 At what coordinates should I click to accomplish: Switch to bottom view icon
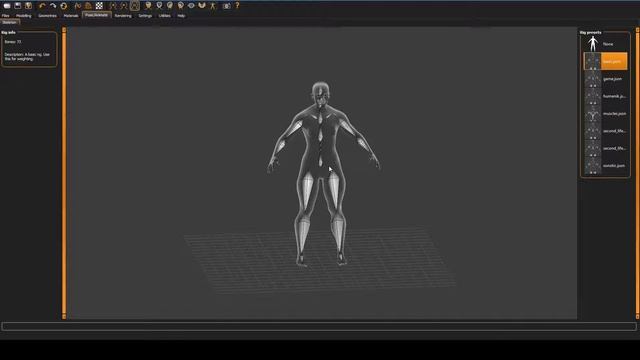pyautogui.click(x=202, y=6)
